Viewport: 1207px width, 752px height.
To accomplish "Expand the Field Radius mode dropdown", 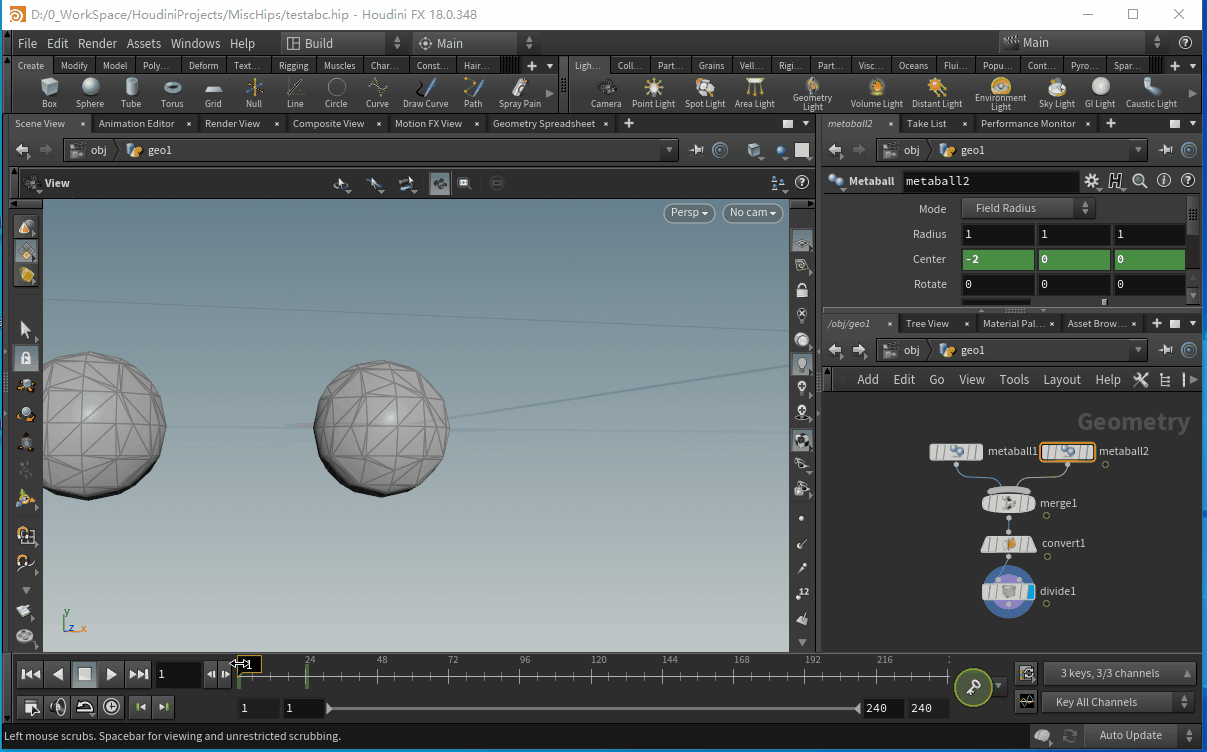I will point(1028,208).
